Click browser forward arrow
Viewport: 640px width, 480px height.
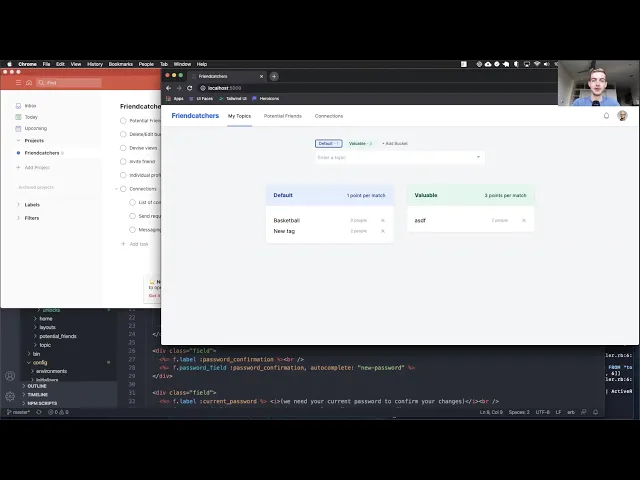pos(179,88)
